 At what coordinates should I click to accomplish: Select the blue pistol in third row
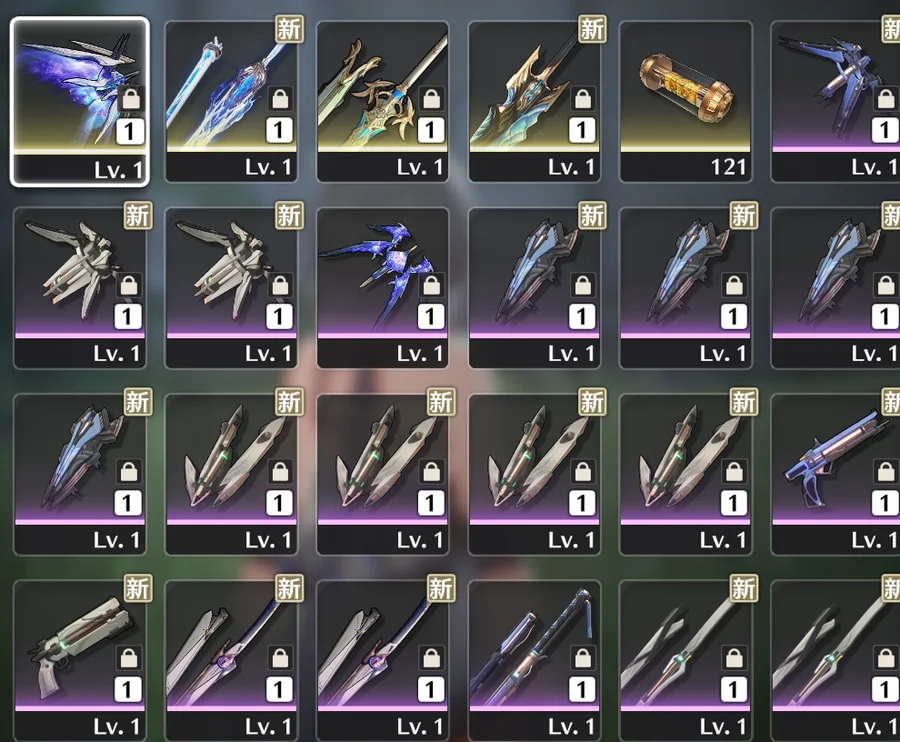[x=836, y=474]
